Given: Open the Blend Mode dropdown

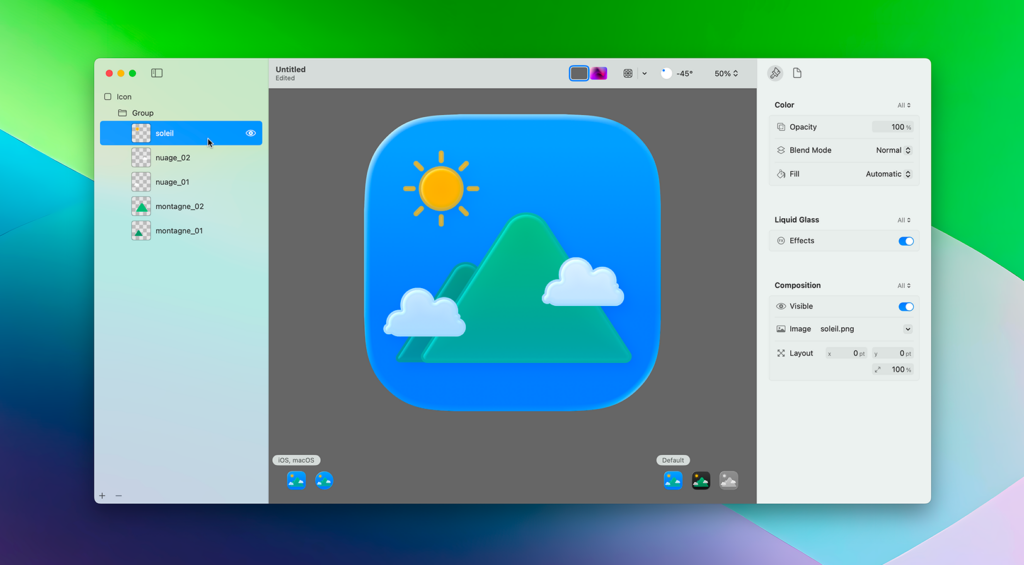Looking at the screenshot, I should (893, 150).
